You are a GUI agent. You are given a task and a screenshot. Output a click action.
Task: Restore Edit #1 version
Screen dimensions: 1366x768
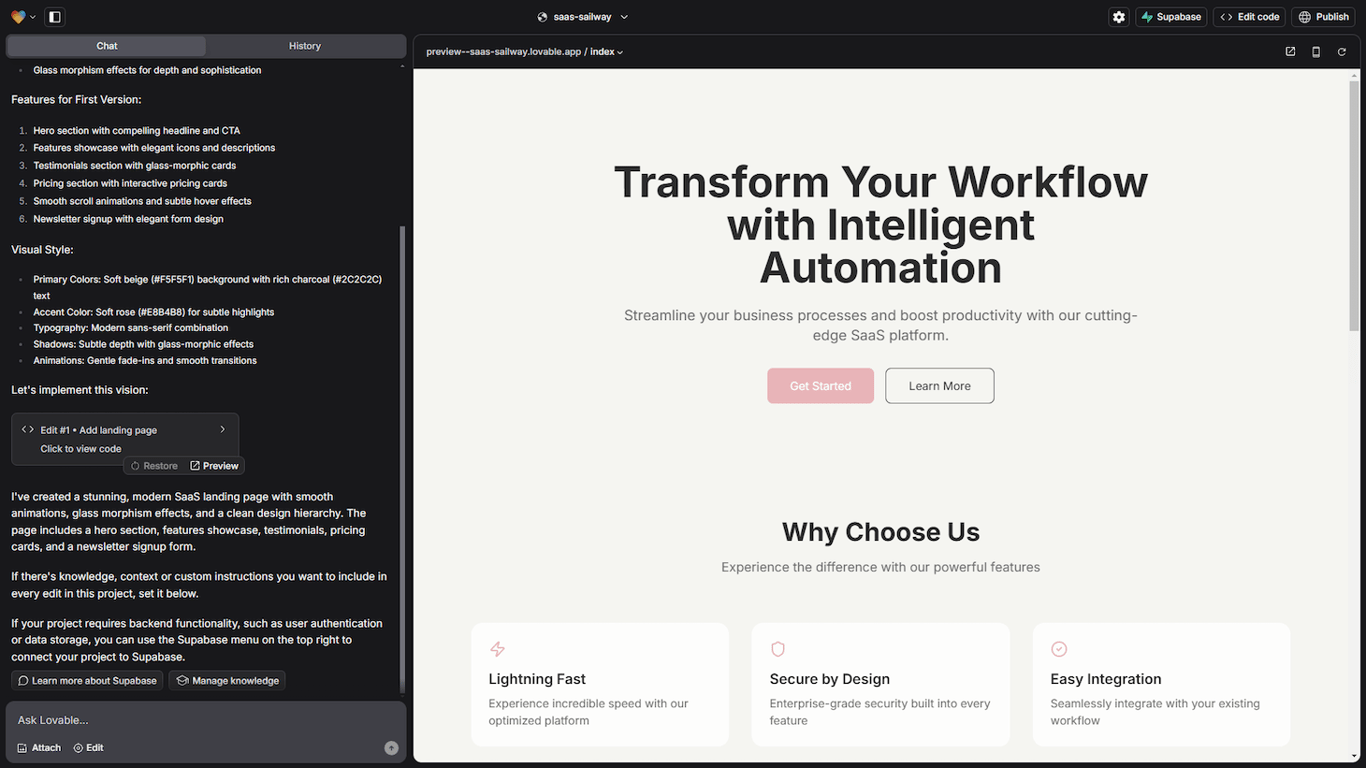pos(154,466)
